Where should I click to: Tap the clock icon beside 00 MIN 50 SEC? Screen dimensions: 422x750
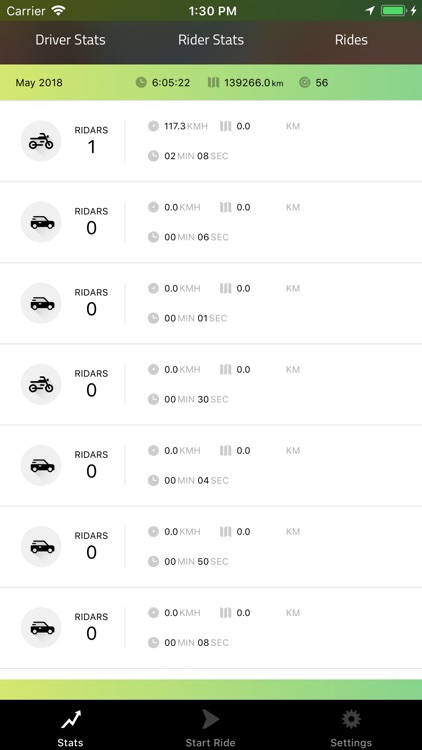point(153,562)
